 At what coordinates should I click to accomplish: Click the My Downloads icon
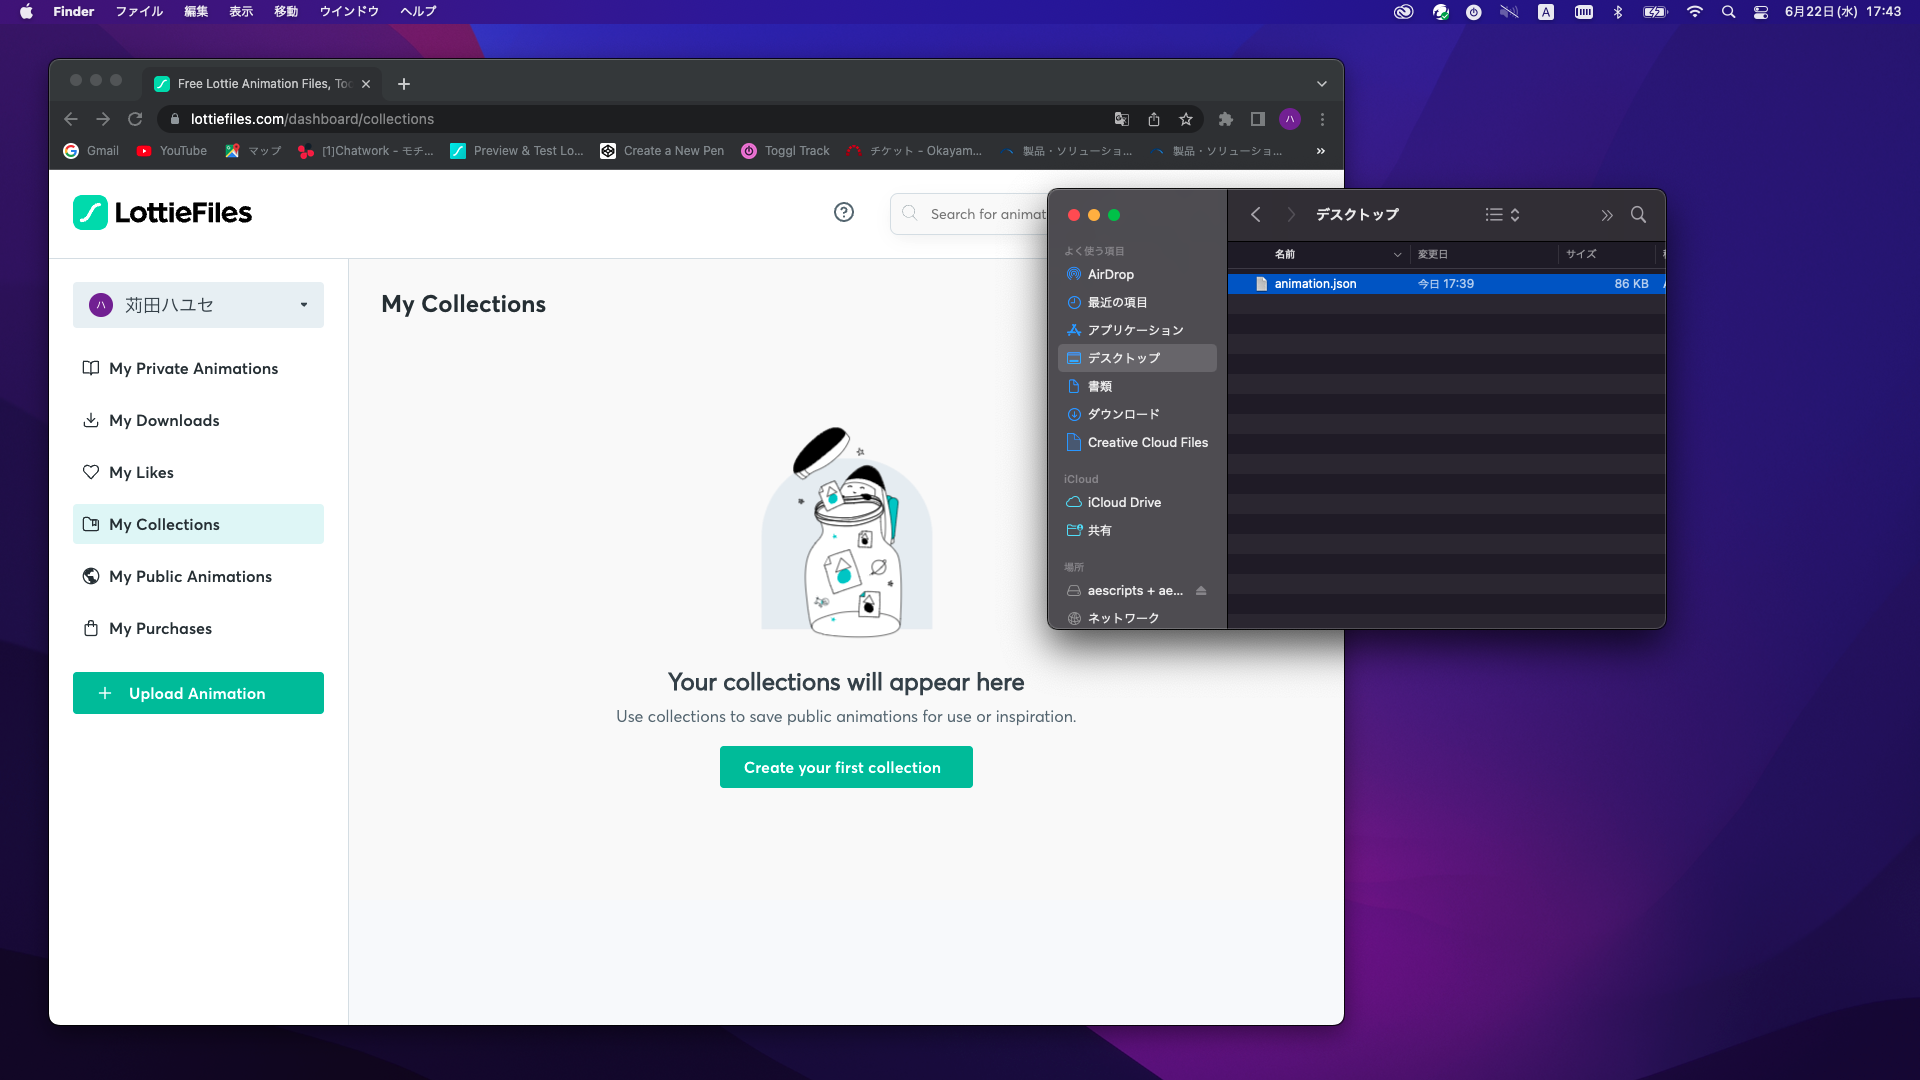90,419
